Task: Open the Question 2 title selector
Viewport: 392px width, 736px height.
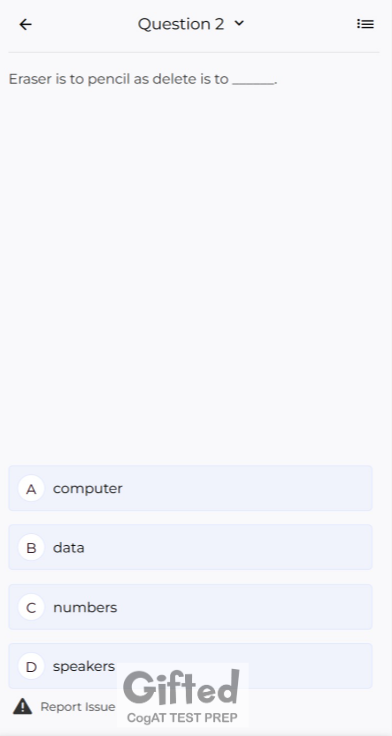Action: (x=191, y=24)
